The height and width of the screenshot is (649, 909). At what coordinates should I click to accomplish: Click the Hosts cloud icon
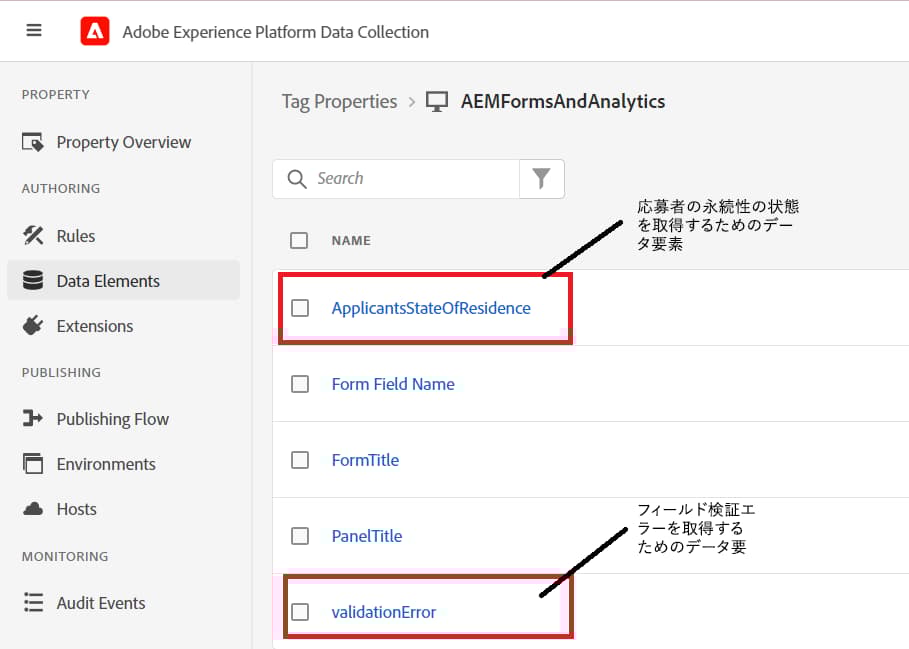pyautogui.click(x=30, y=509)
